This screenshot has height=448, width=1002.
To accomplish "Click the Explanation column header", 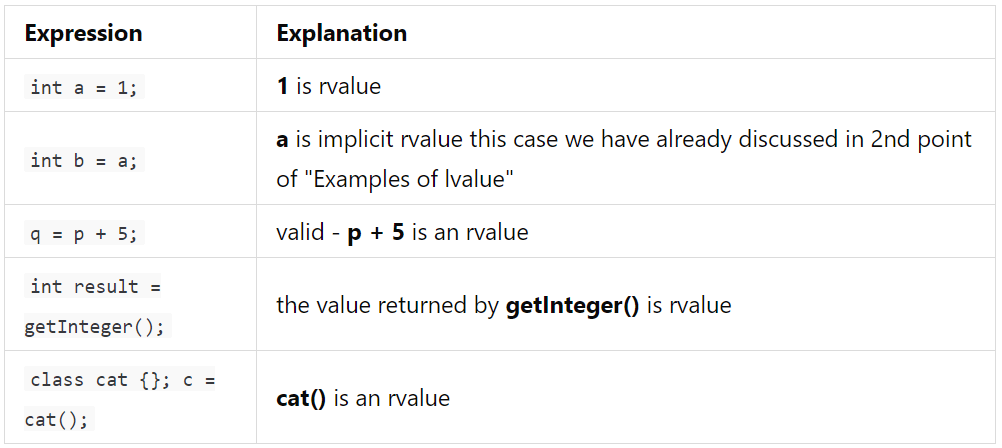I will 342,33.
